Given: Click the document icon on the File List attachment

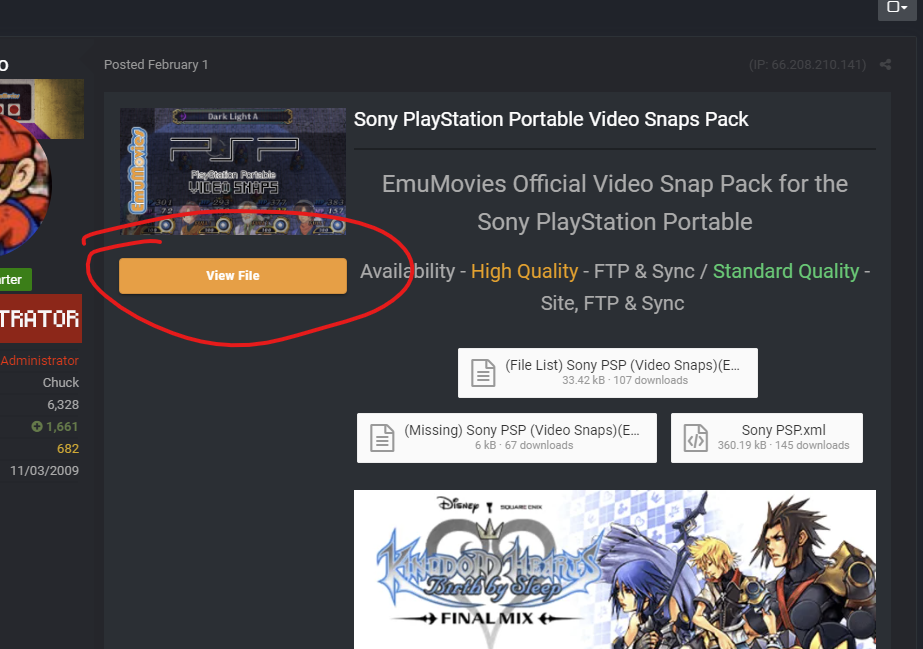Looking at the screenshot, I should [483, 373].
